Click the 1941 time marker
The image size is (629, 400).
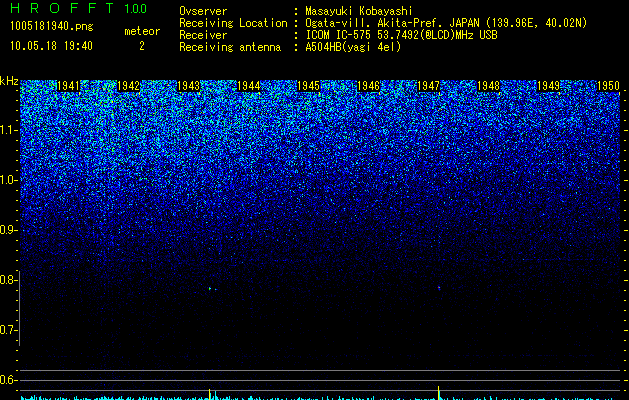coord(68,86)
